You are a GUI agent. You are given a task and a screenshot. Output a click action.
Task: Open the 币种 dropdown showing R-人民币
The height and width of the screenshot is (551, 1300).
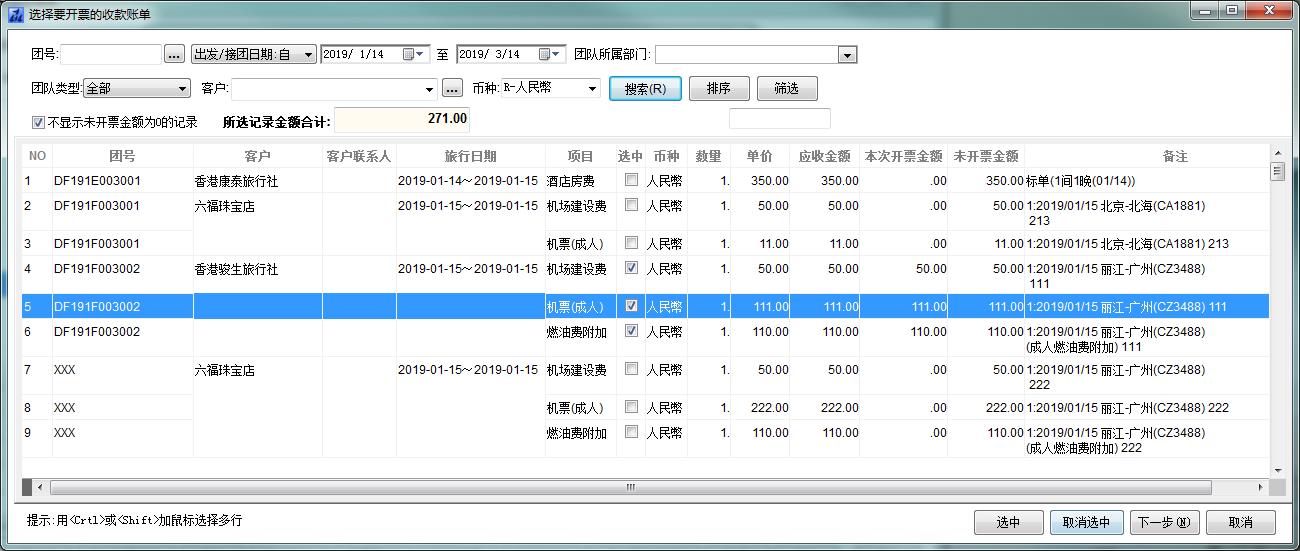pyautogui.click(x=592, y=89)
